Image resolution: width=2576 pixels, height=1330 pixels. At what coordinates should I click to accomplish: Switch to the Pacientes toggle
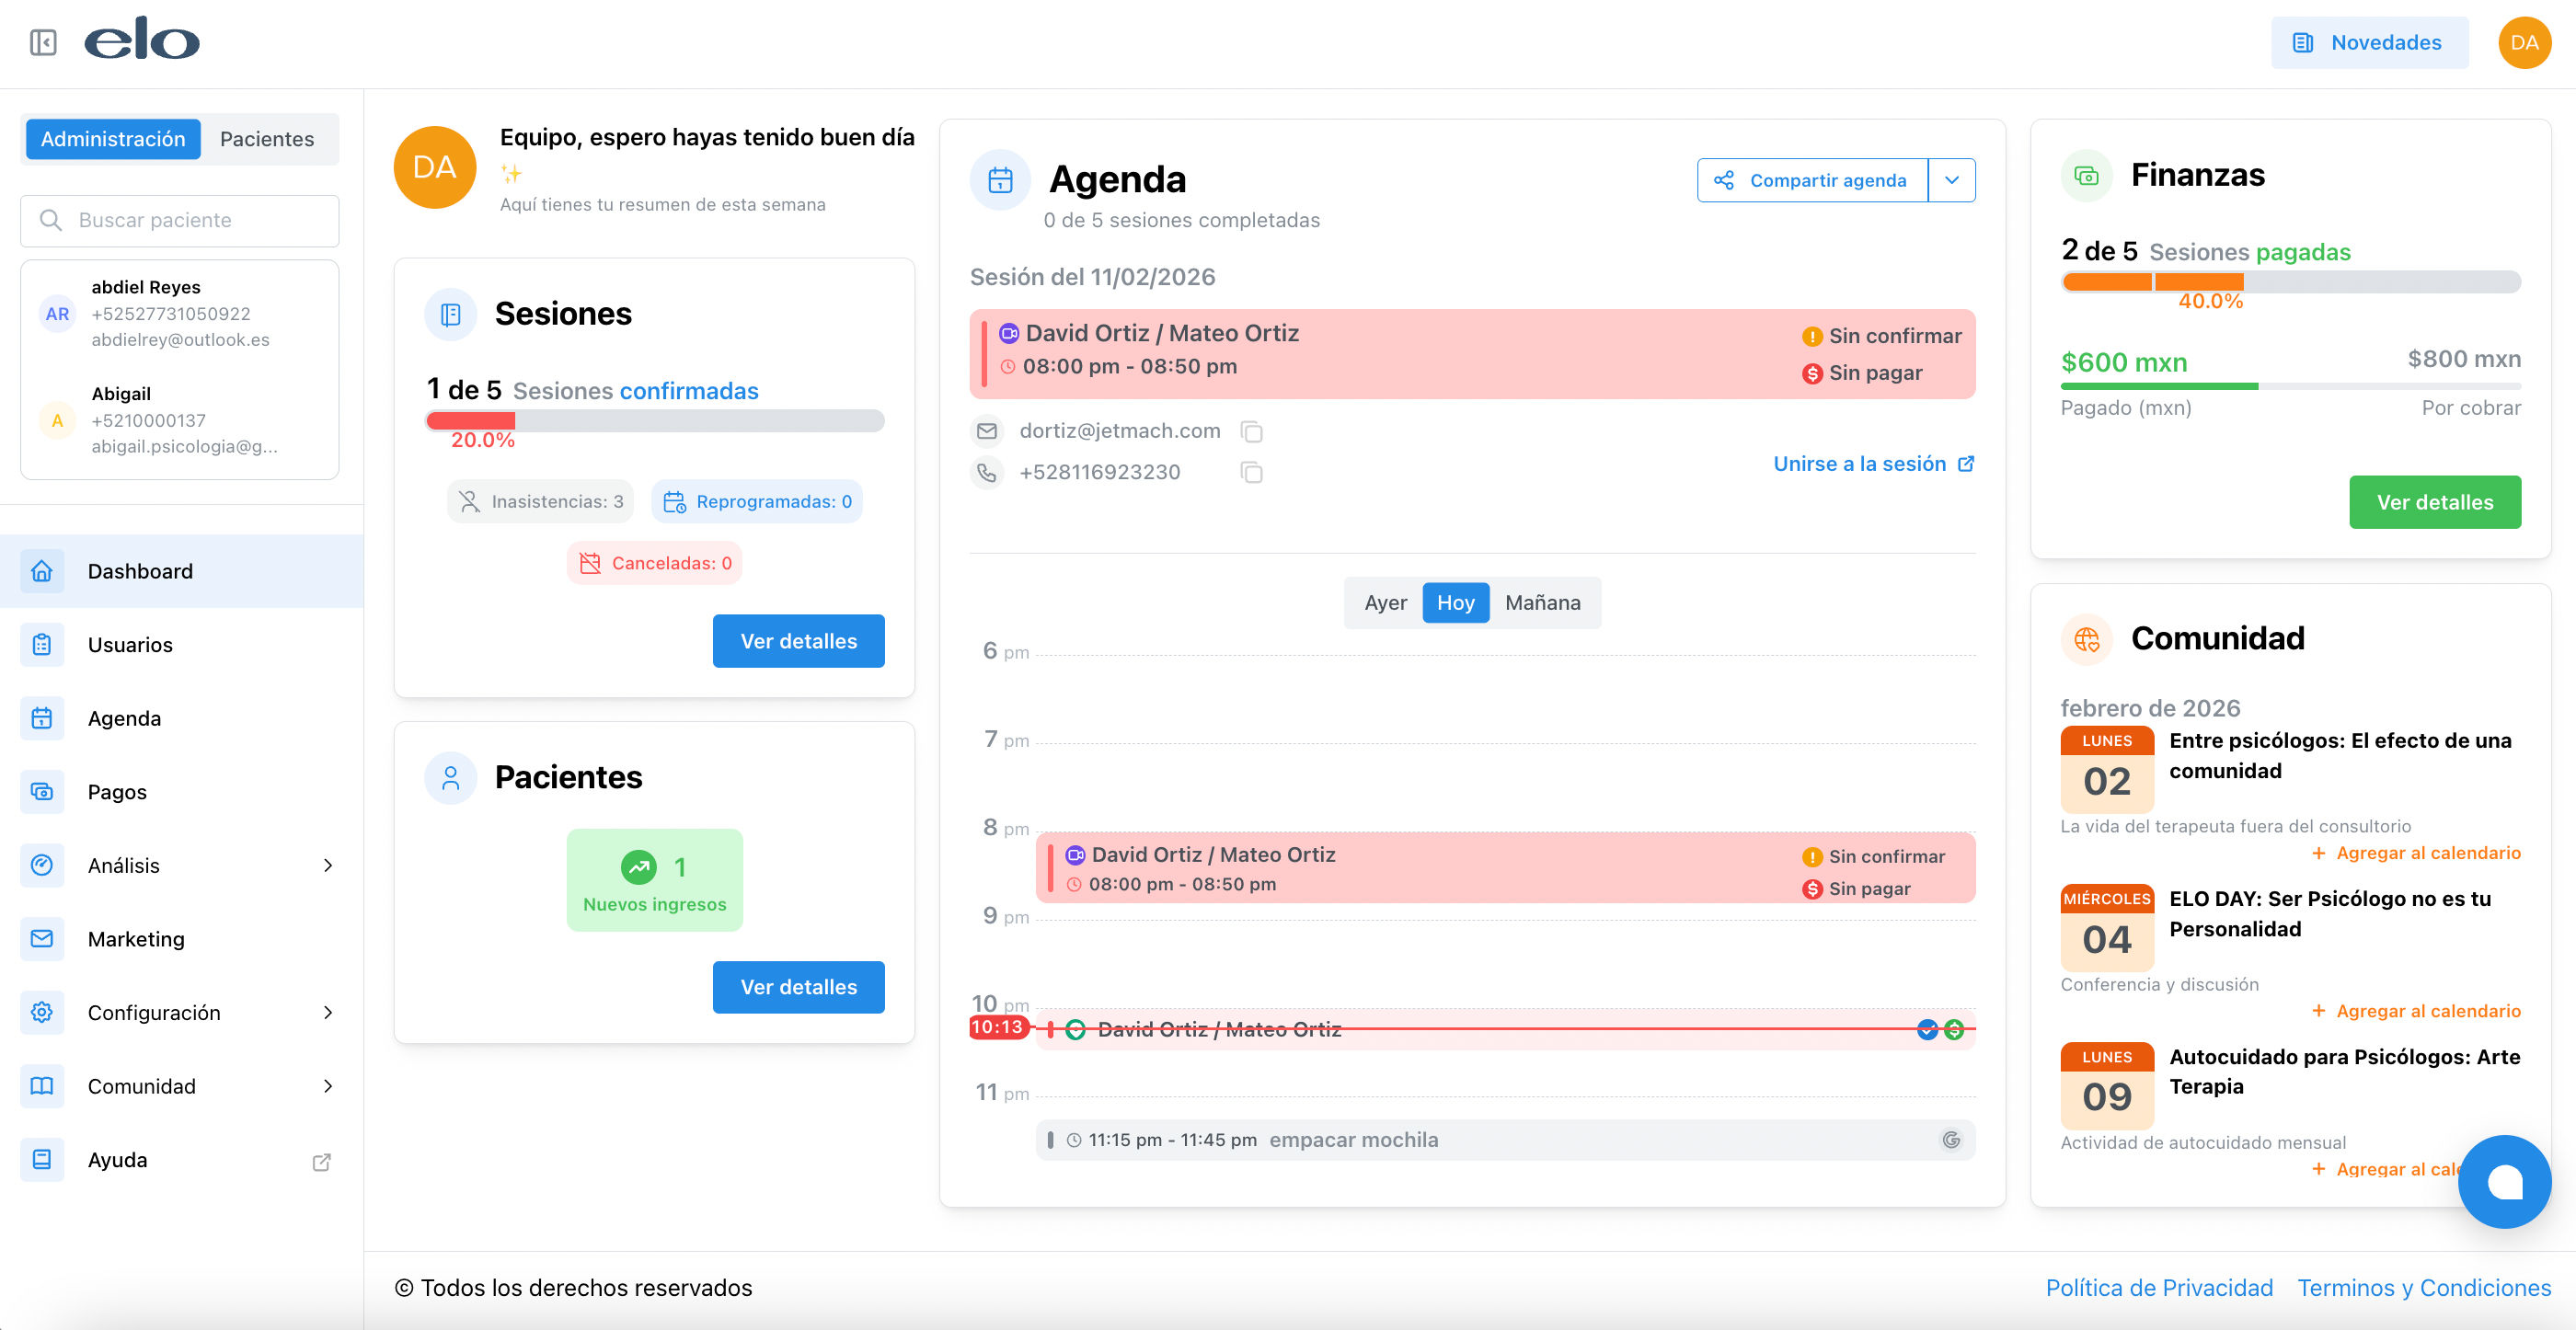[x=267, y=139]
